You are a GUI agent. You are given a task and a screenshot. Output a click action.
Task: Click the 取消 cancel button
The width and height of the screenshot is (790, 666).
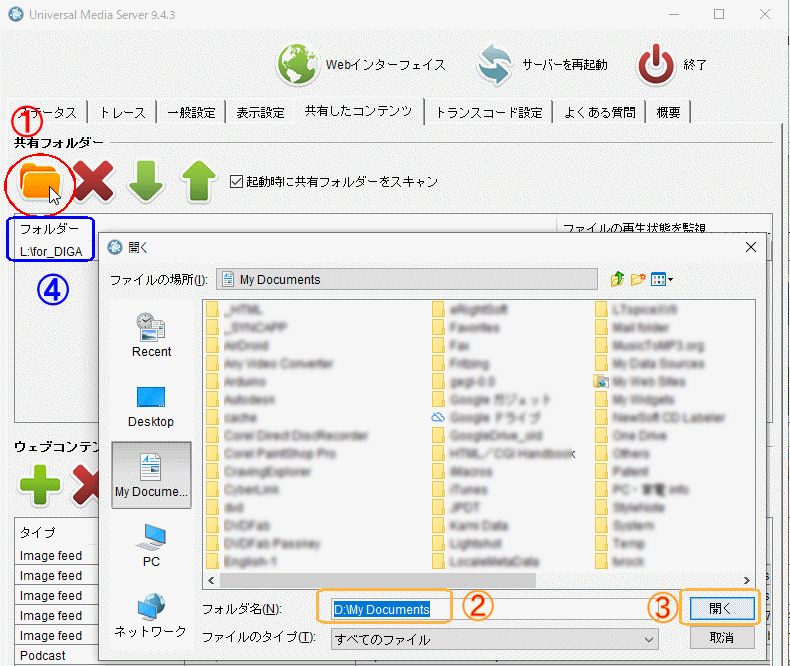pos(719,637)
